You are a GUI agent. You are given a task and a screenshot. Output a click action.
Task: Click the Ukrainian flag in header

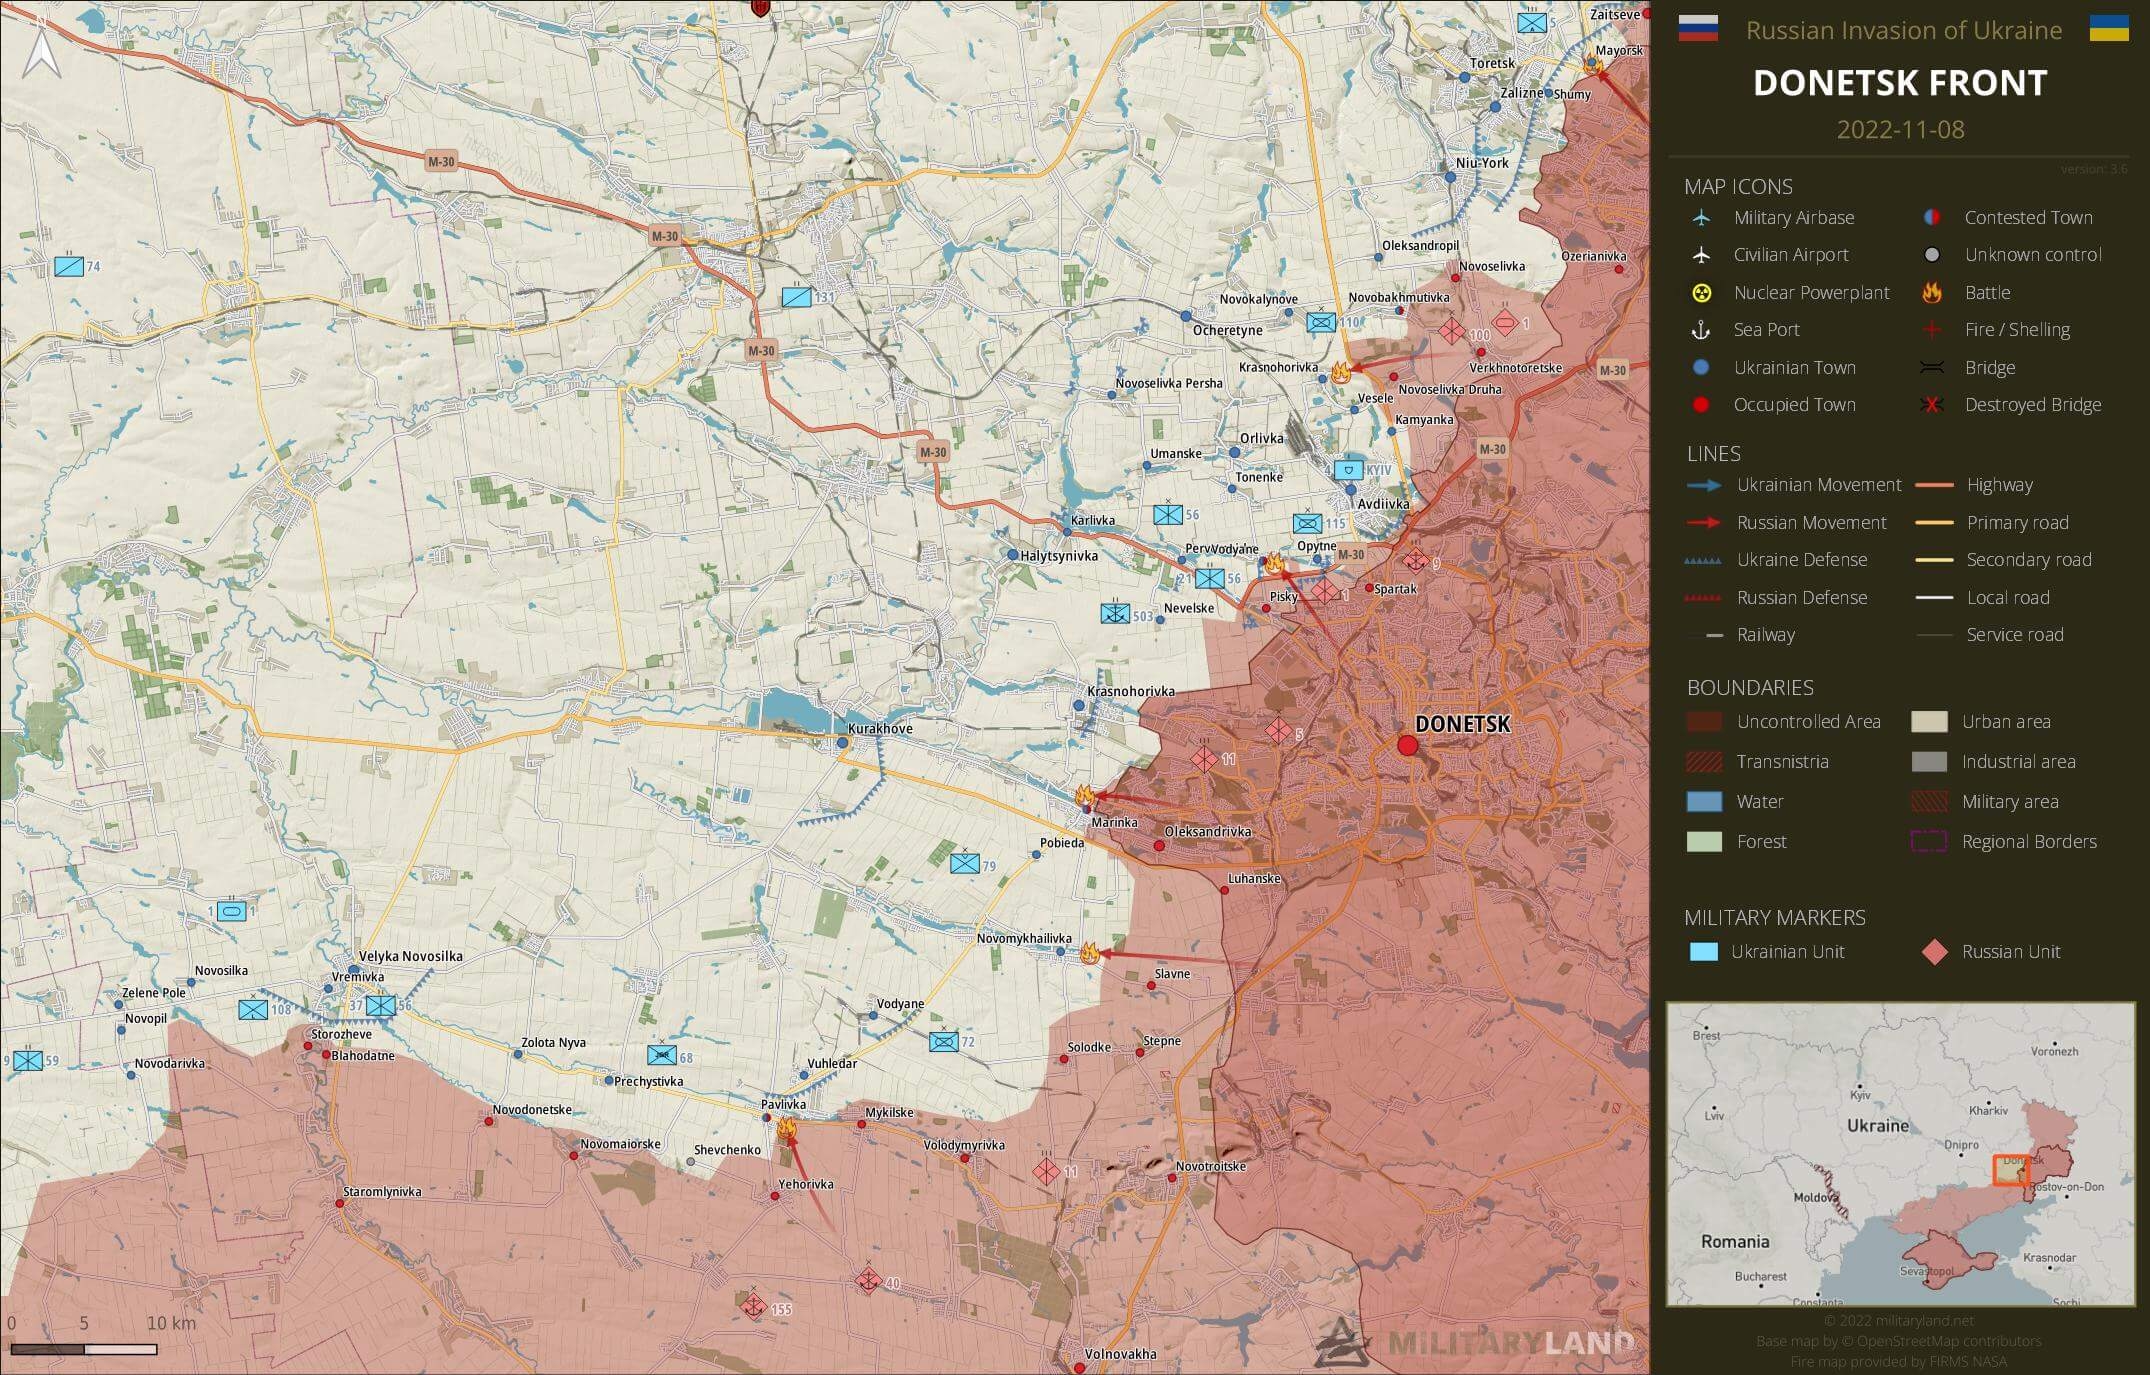(2108, 29)
